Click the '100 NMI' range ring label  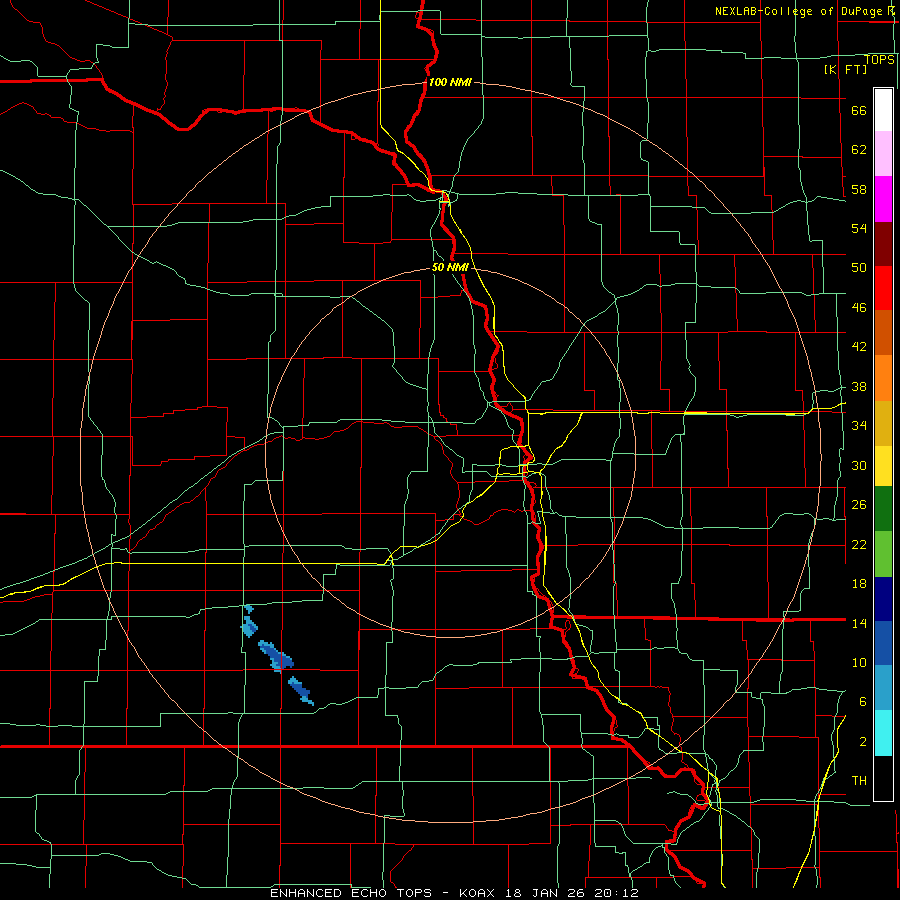450,83
